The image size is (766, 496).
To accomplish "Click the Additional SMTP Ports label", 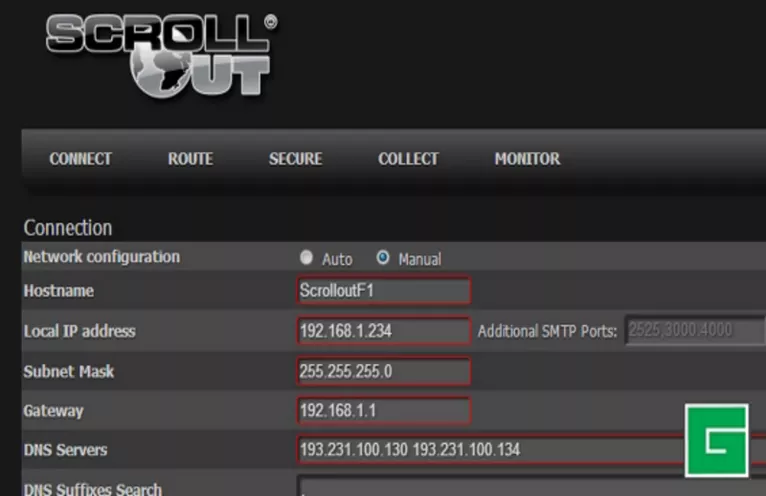I will [x=547, y=331].
